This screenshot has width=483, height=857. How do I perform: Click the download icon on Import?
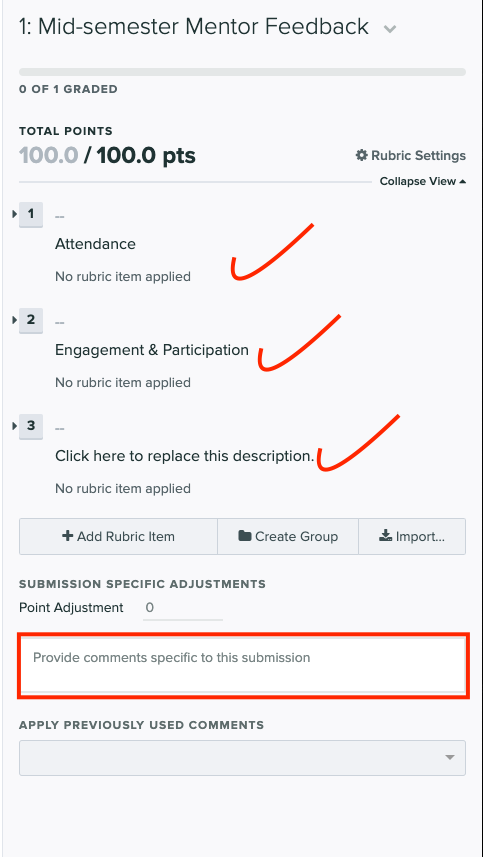[x=385, y=536]
